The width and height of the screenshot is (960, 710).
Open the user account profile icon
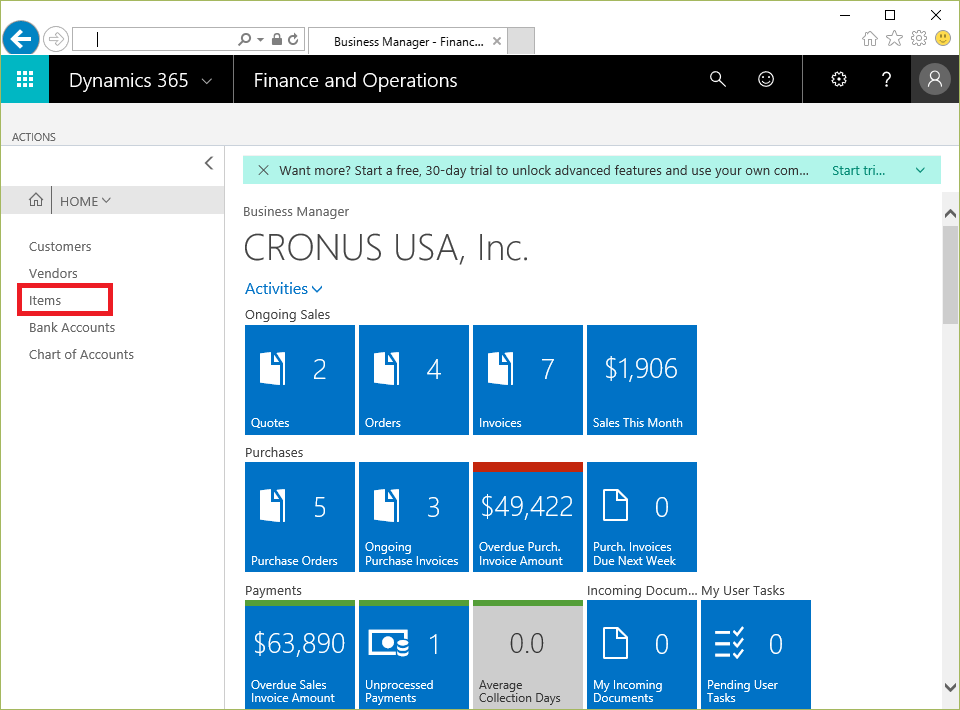(x=934, y=79)
